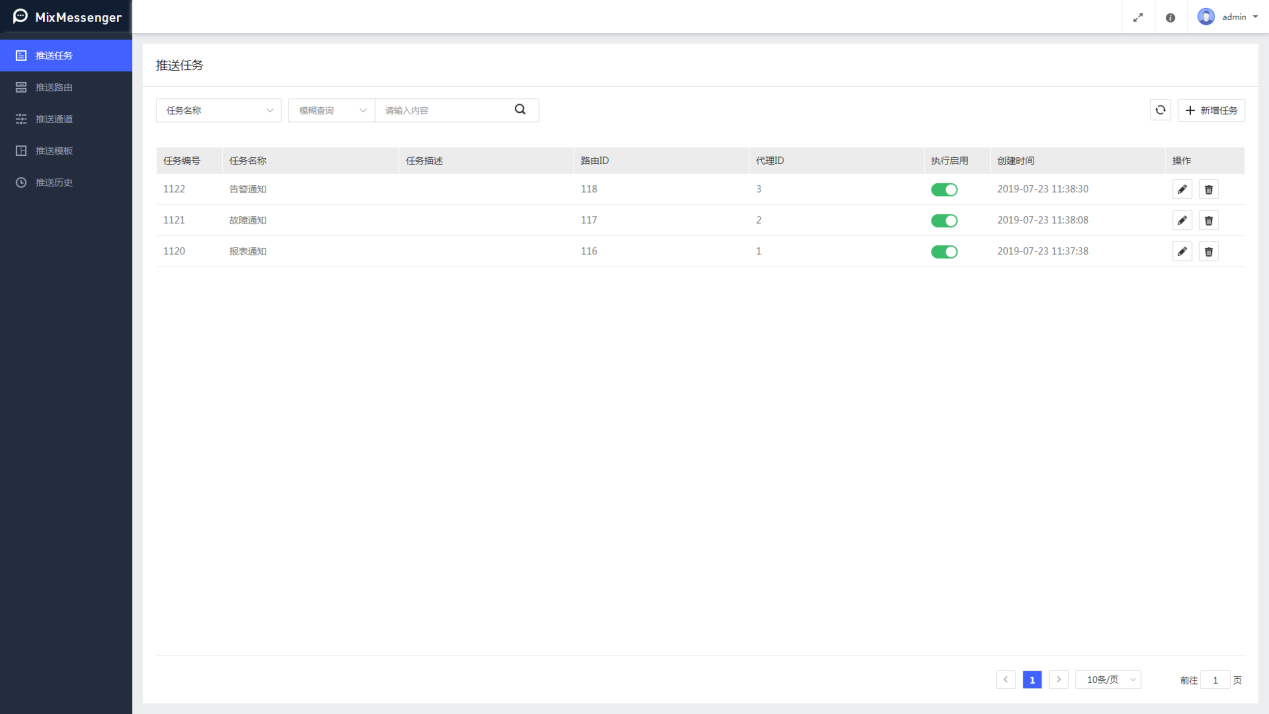Click the 新增任务 button
The height and width of the screenshot is (714, 1269).
[x=1211, y=110]
